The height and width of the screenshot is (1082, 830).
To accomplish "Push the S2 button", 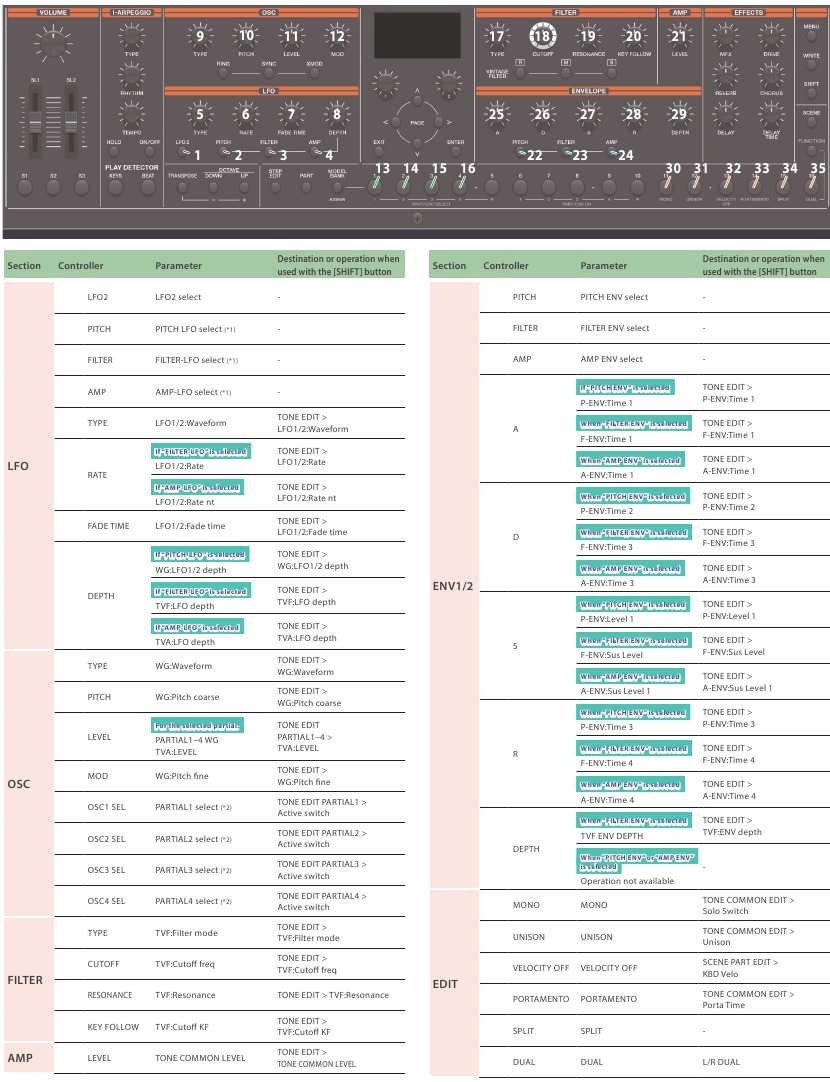I will point(54,188).
